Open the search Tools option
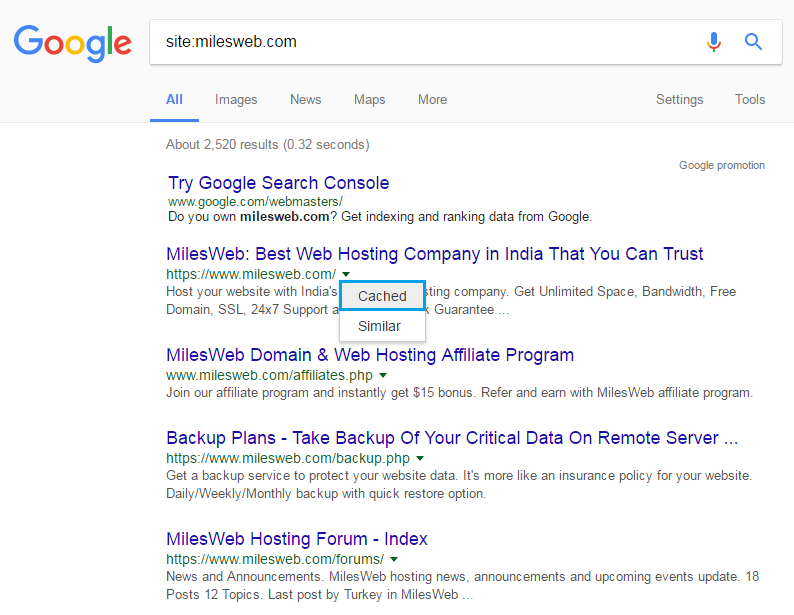794x615 pixels. click(x=750, y=100)
